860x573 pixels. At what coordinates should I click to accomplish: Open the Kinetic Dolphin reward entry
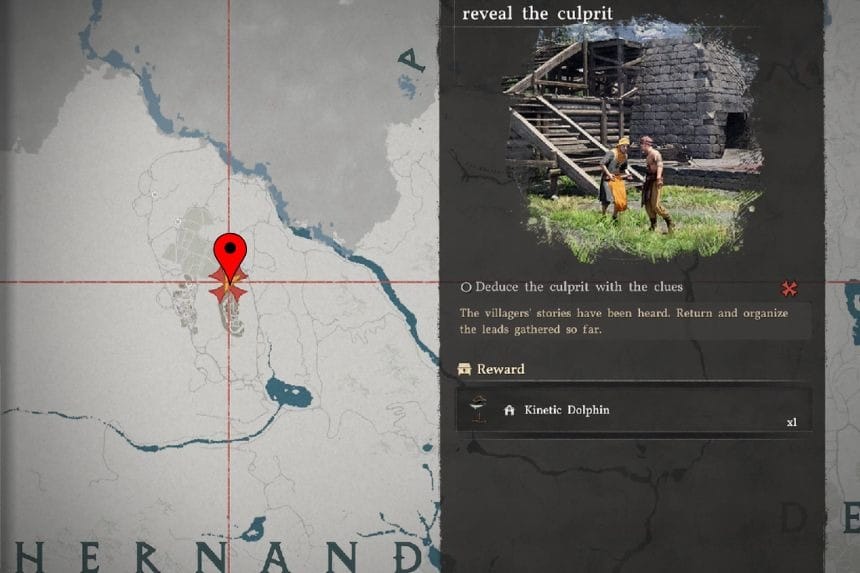tap(634, 410)
